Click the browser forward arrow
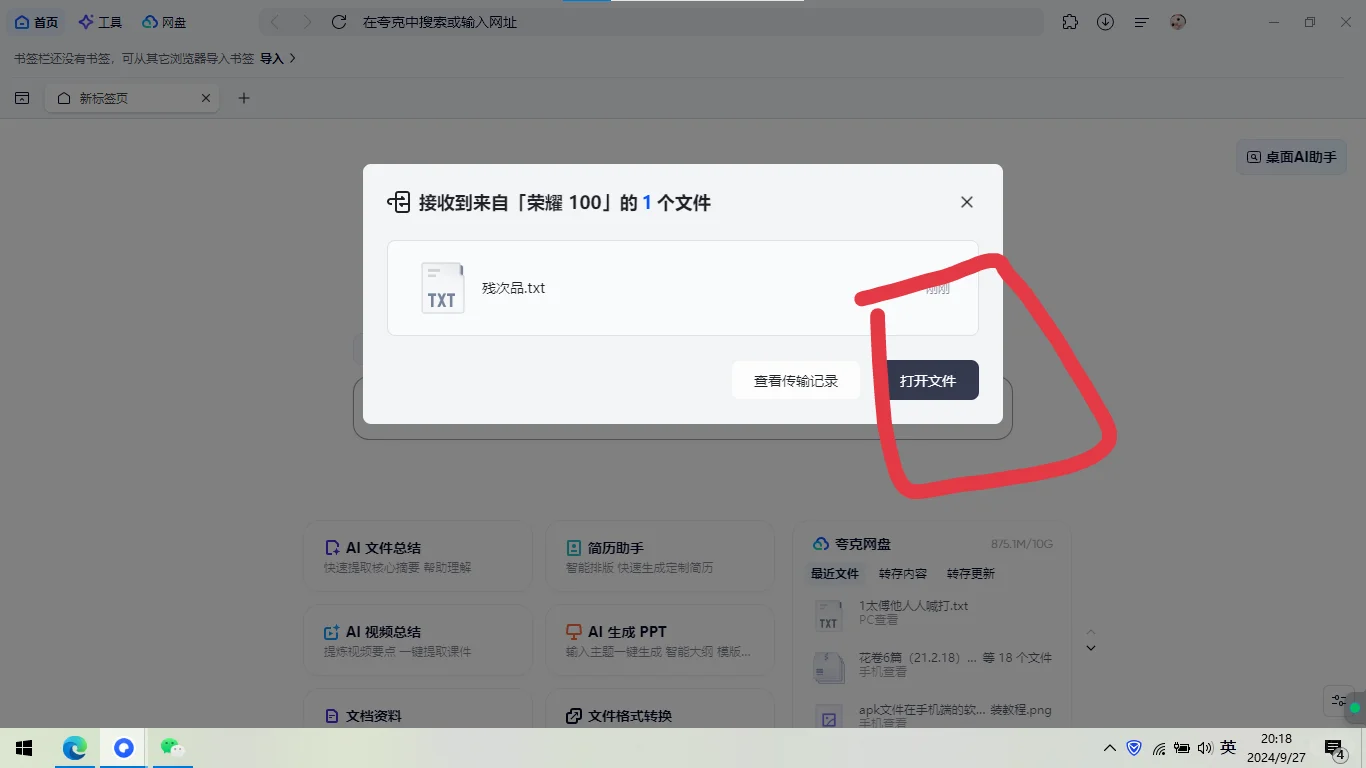The image size is (1366, 768). pyautogui.click(x=307, y=22)
